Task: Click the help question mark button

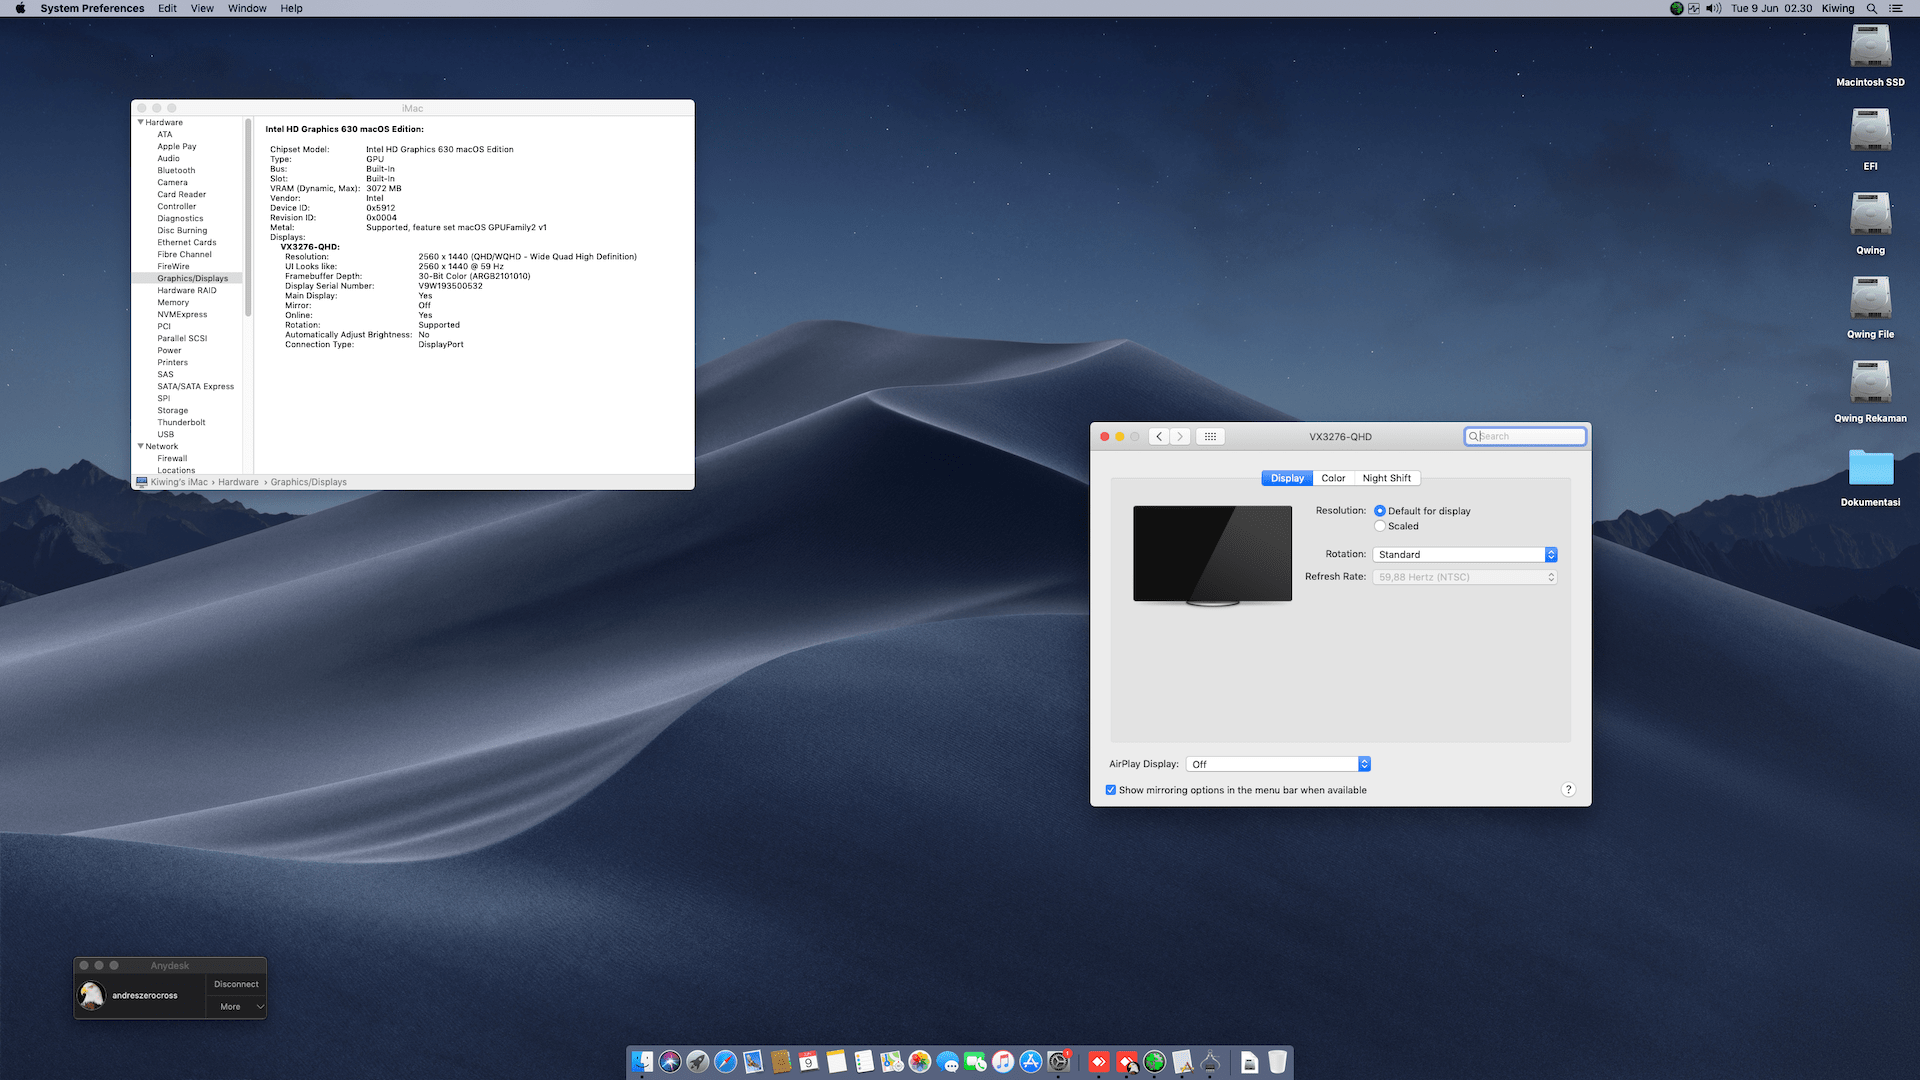Action: [x=1568, y=790]
